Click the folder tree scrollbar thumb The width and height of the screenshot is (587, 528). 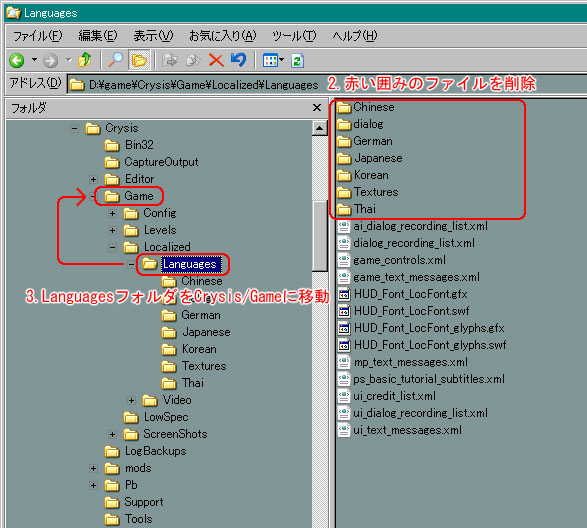(319, 236)
